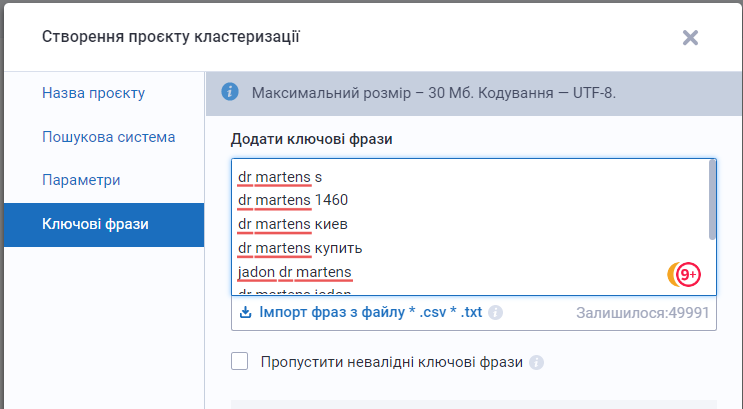743x409 pixels.
Task: Click the 'jadon dr martens' phrase
Action: pyautogui.click(x=295, y=272)
